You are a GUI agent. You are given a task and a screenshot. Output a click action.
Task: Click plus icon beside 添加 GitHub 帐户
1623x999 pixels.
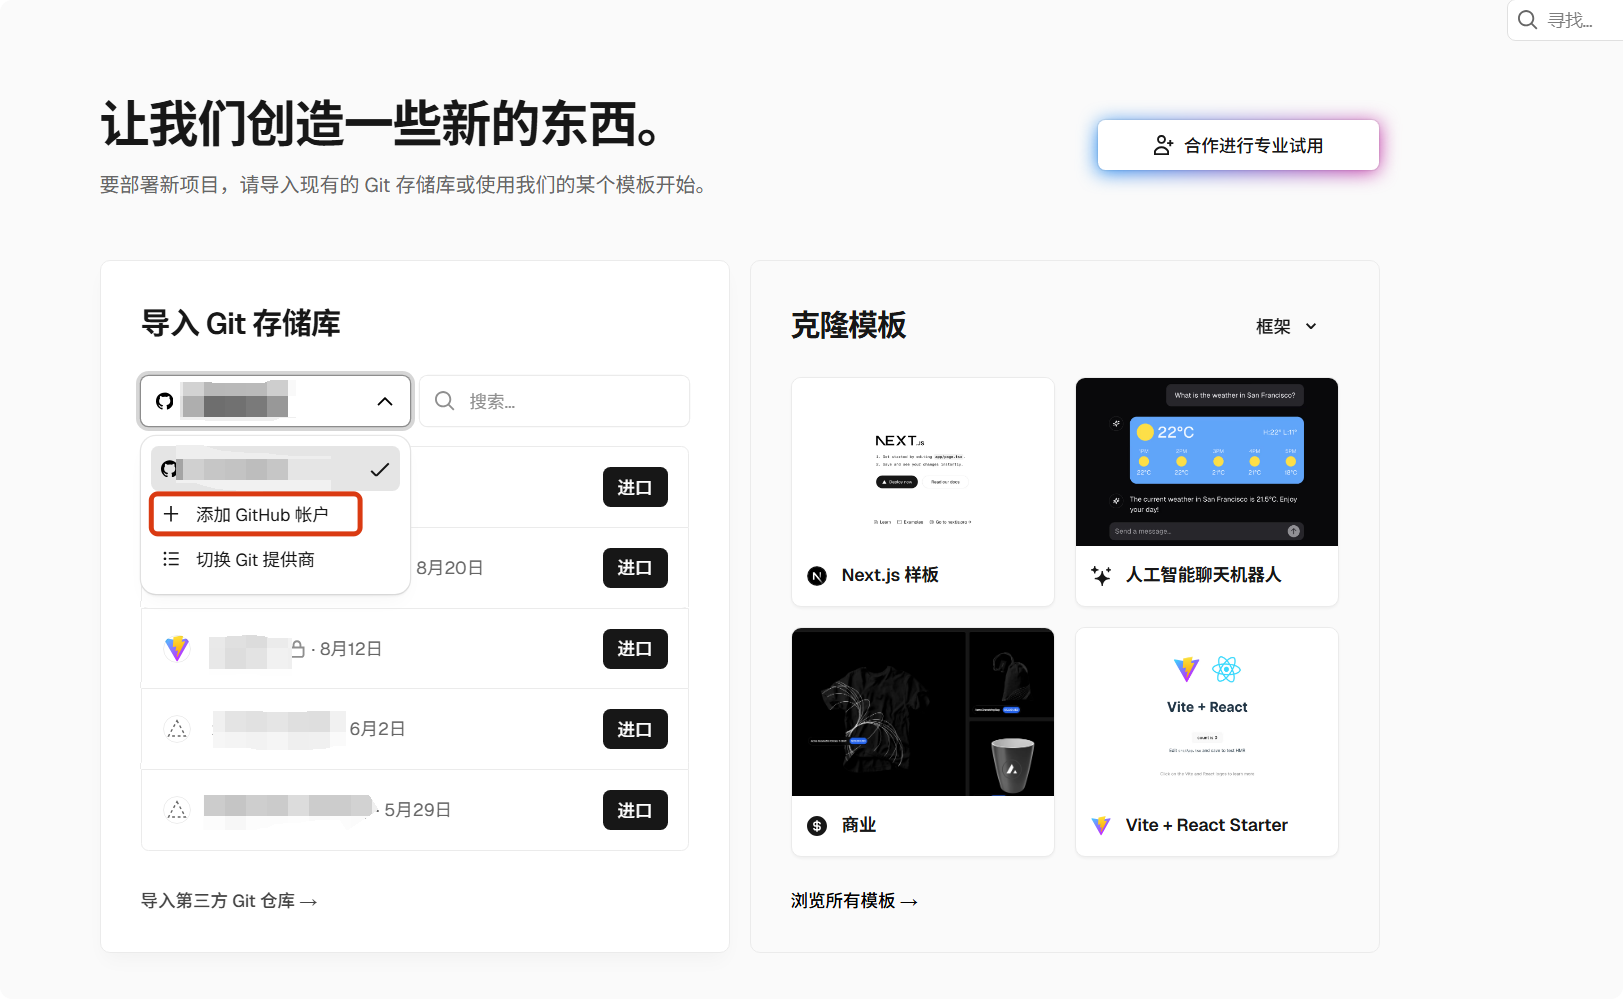point(171,514)
